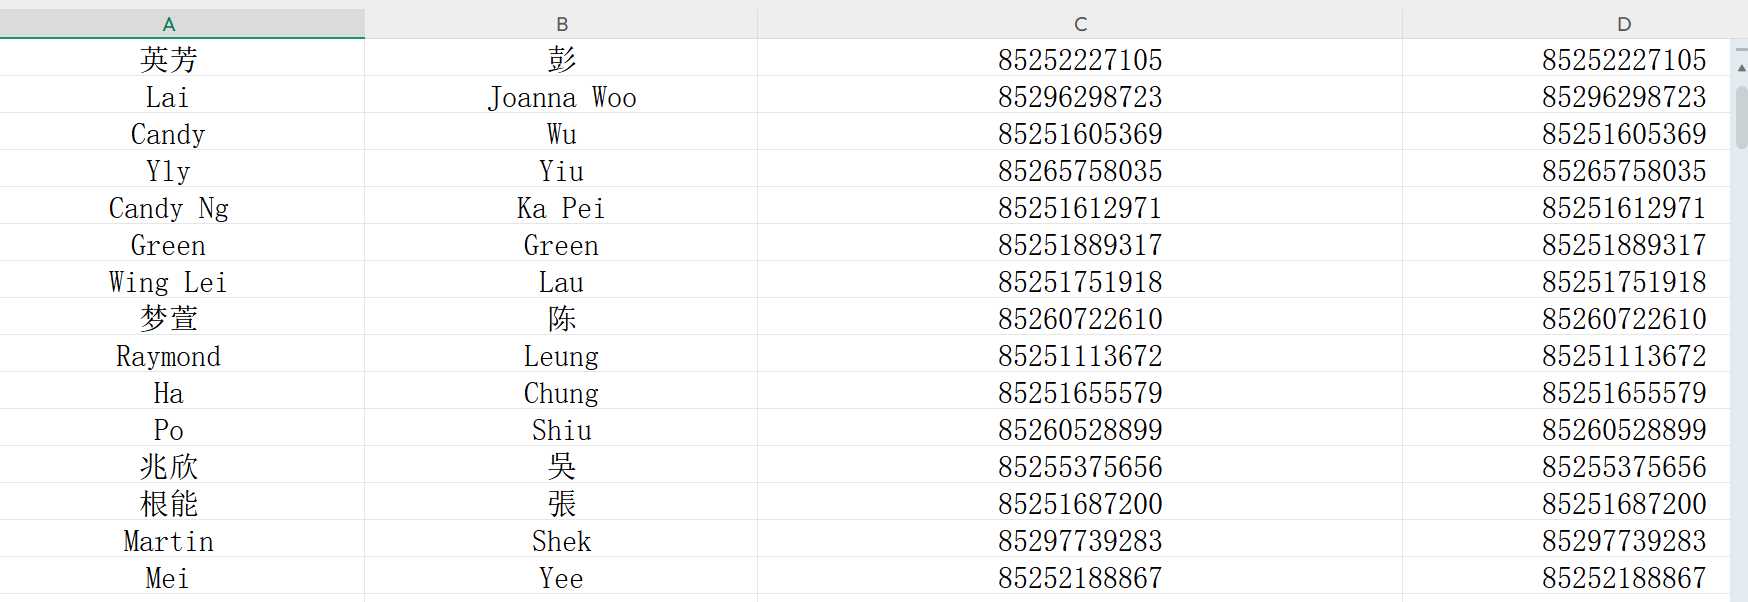Select column D header

pyautogui.click(x=1566, y=24)
